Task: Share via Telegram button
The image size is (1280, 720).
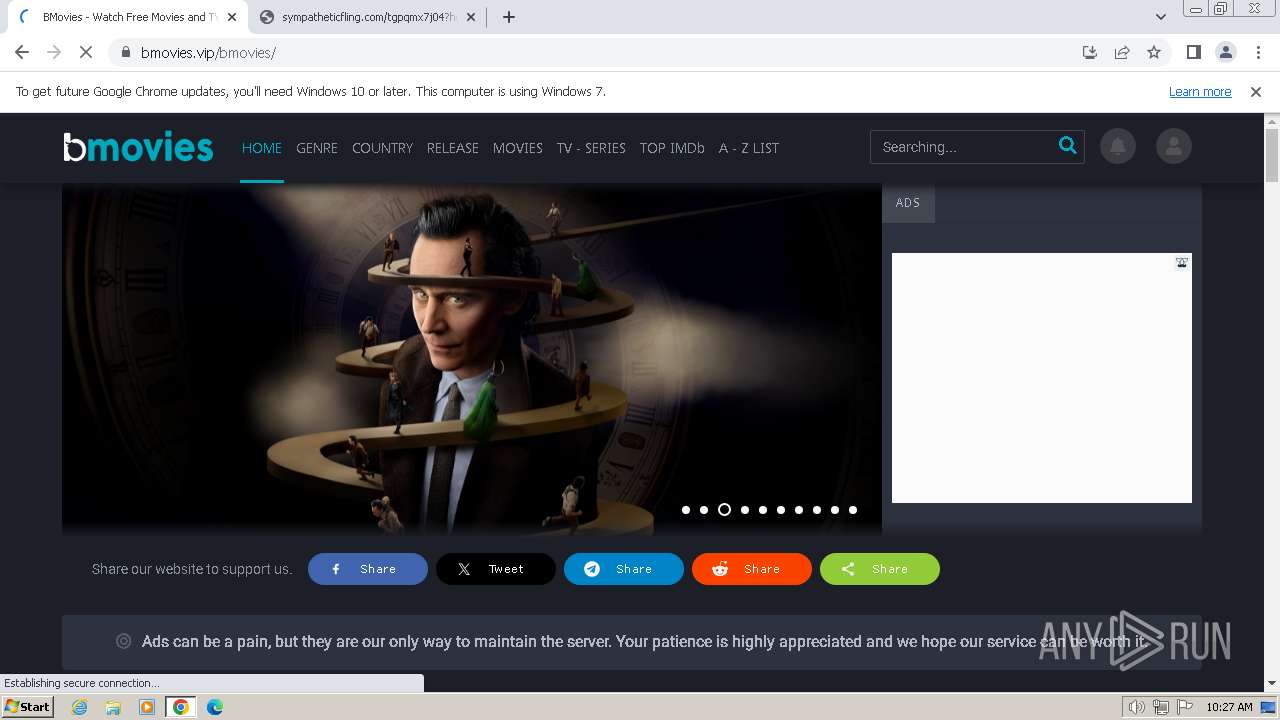Action: 624,569
